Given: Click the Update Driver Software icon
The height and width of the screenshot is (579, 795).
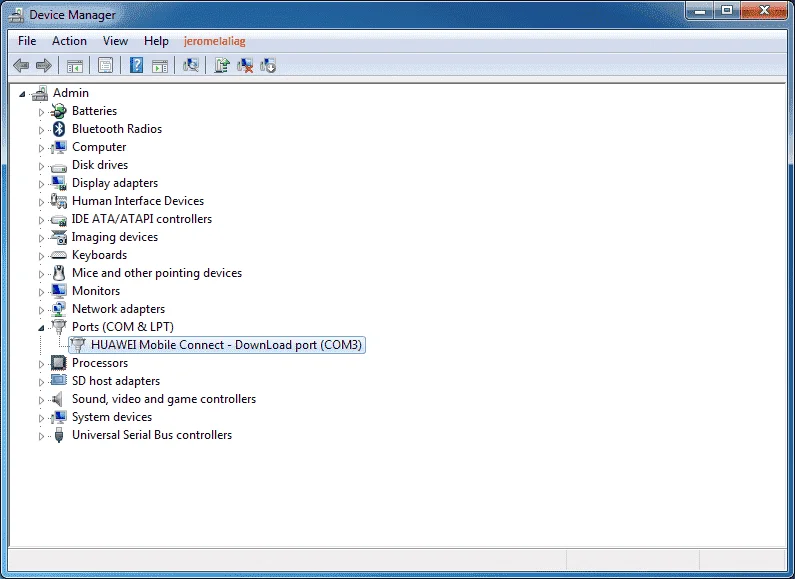Looking at the screenshot, I should tap(222, 65).
